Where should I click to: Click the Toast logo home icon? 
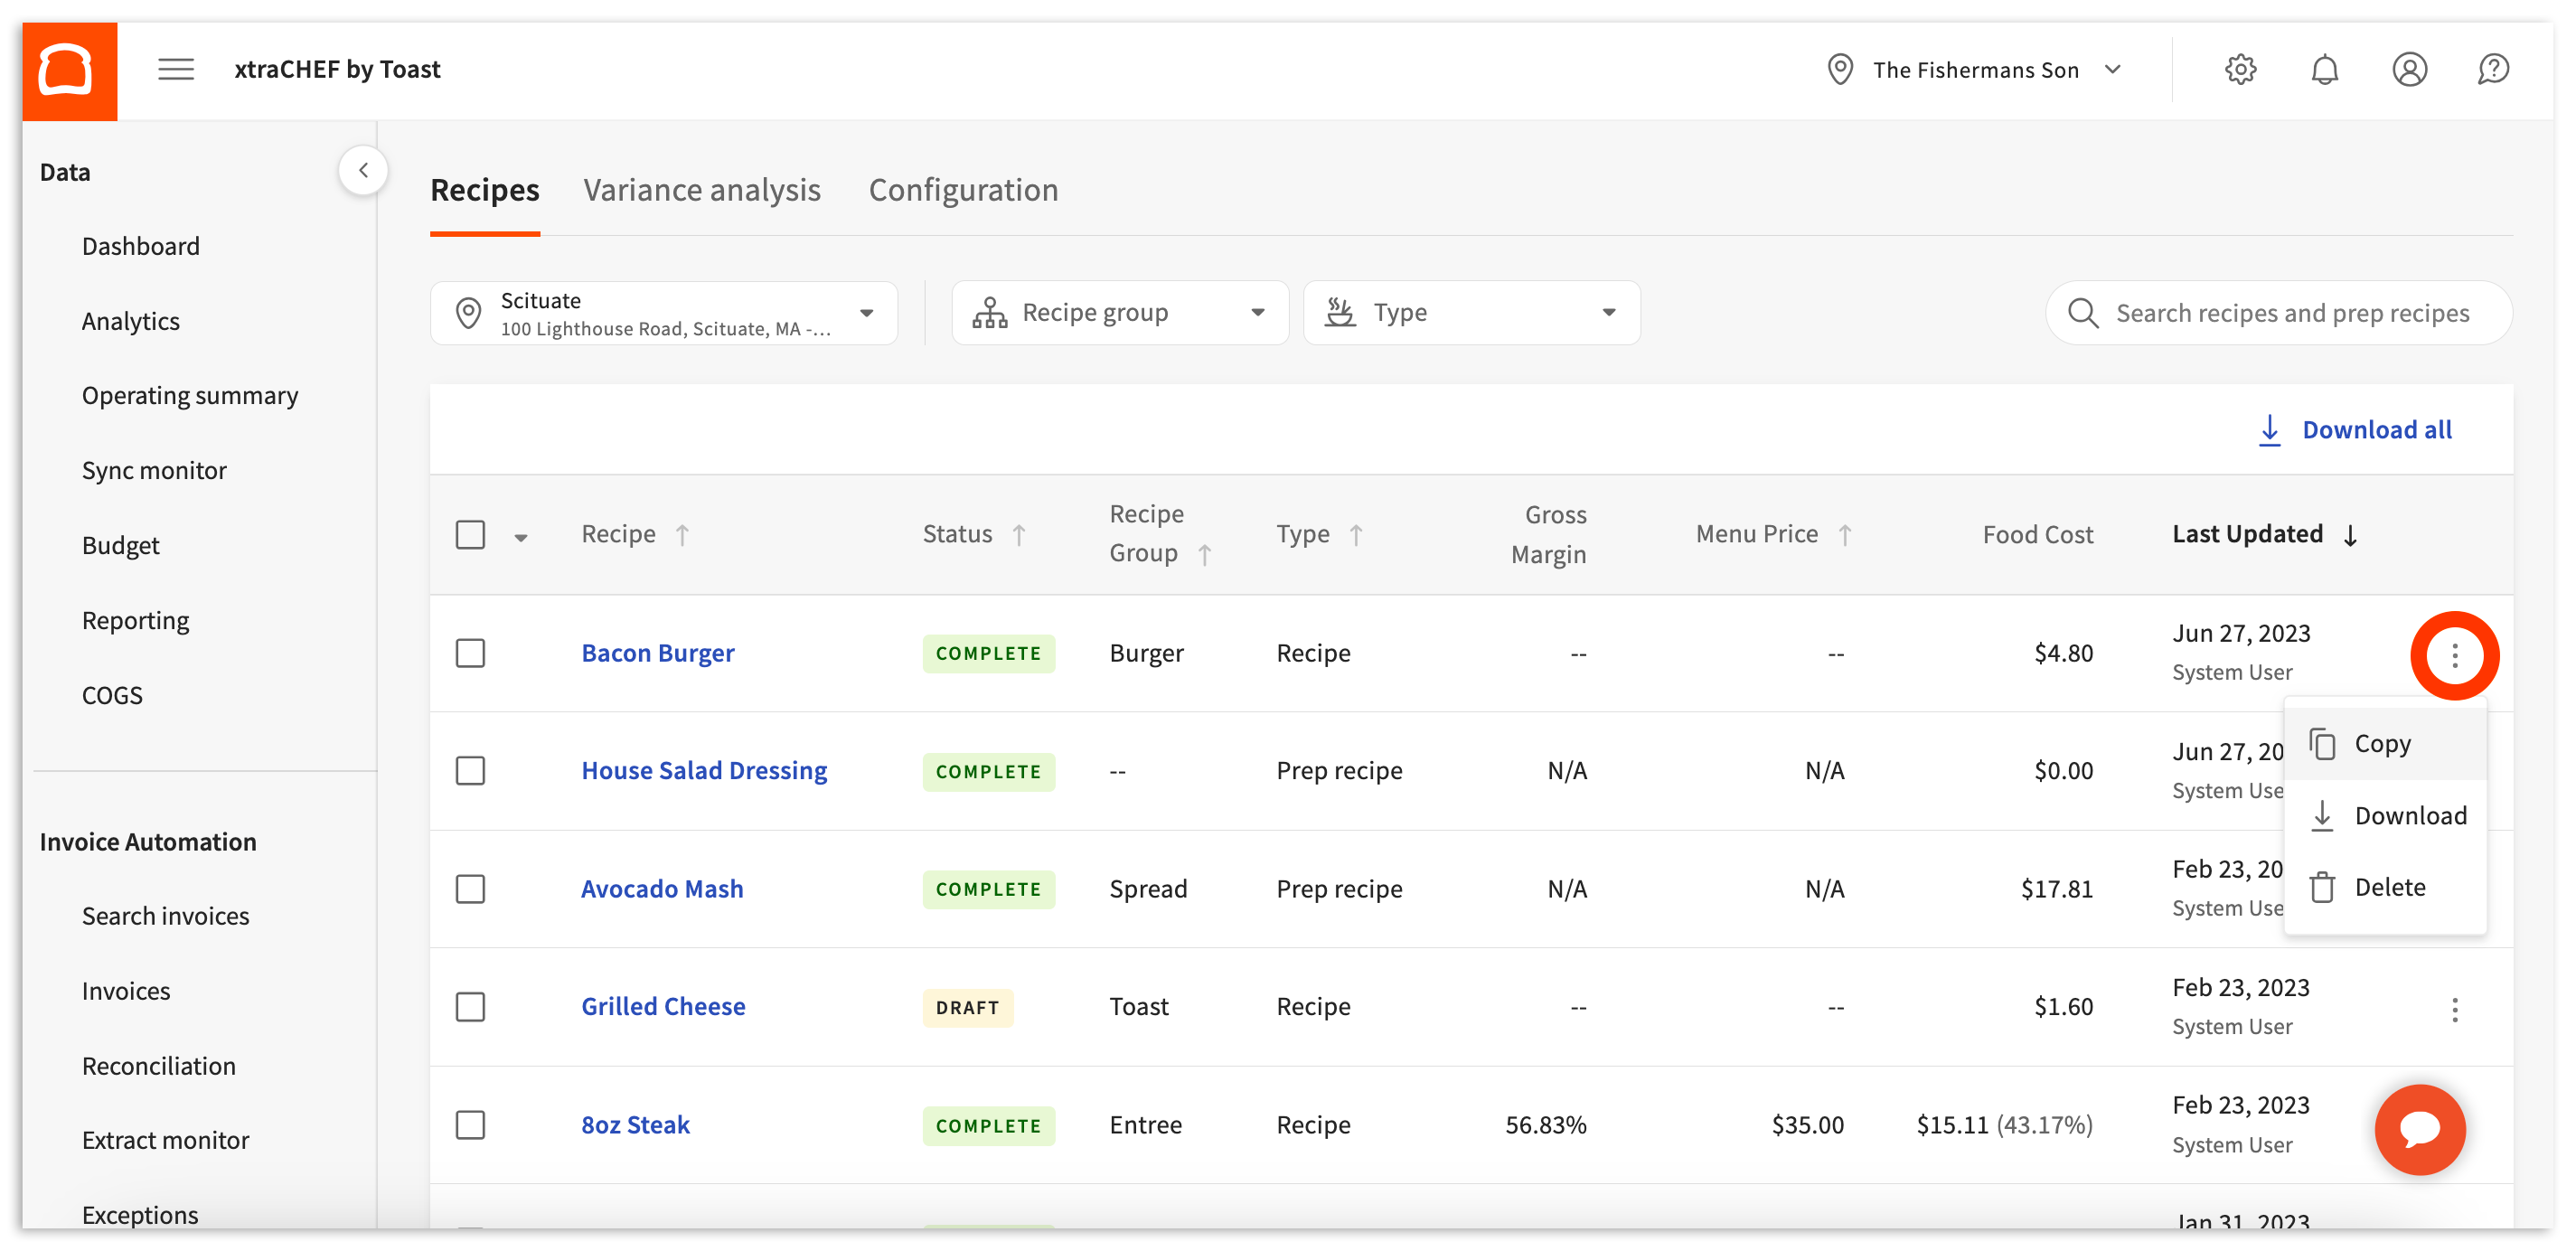68,70
